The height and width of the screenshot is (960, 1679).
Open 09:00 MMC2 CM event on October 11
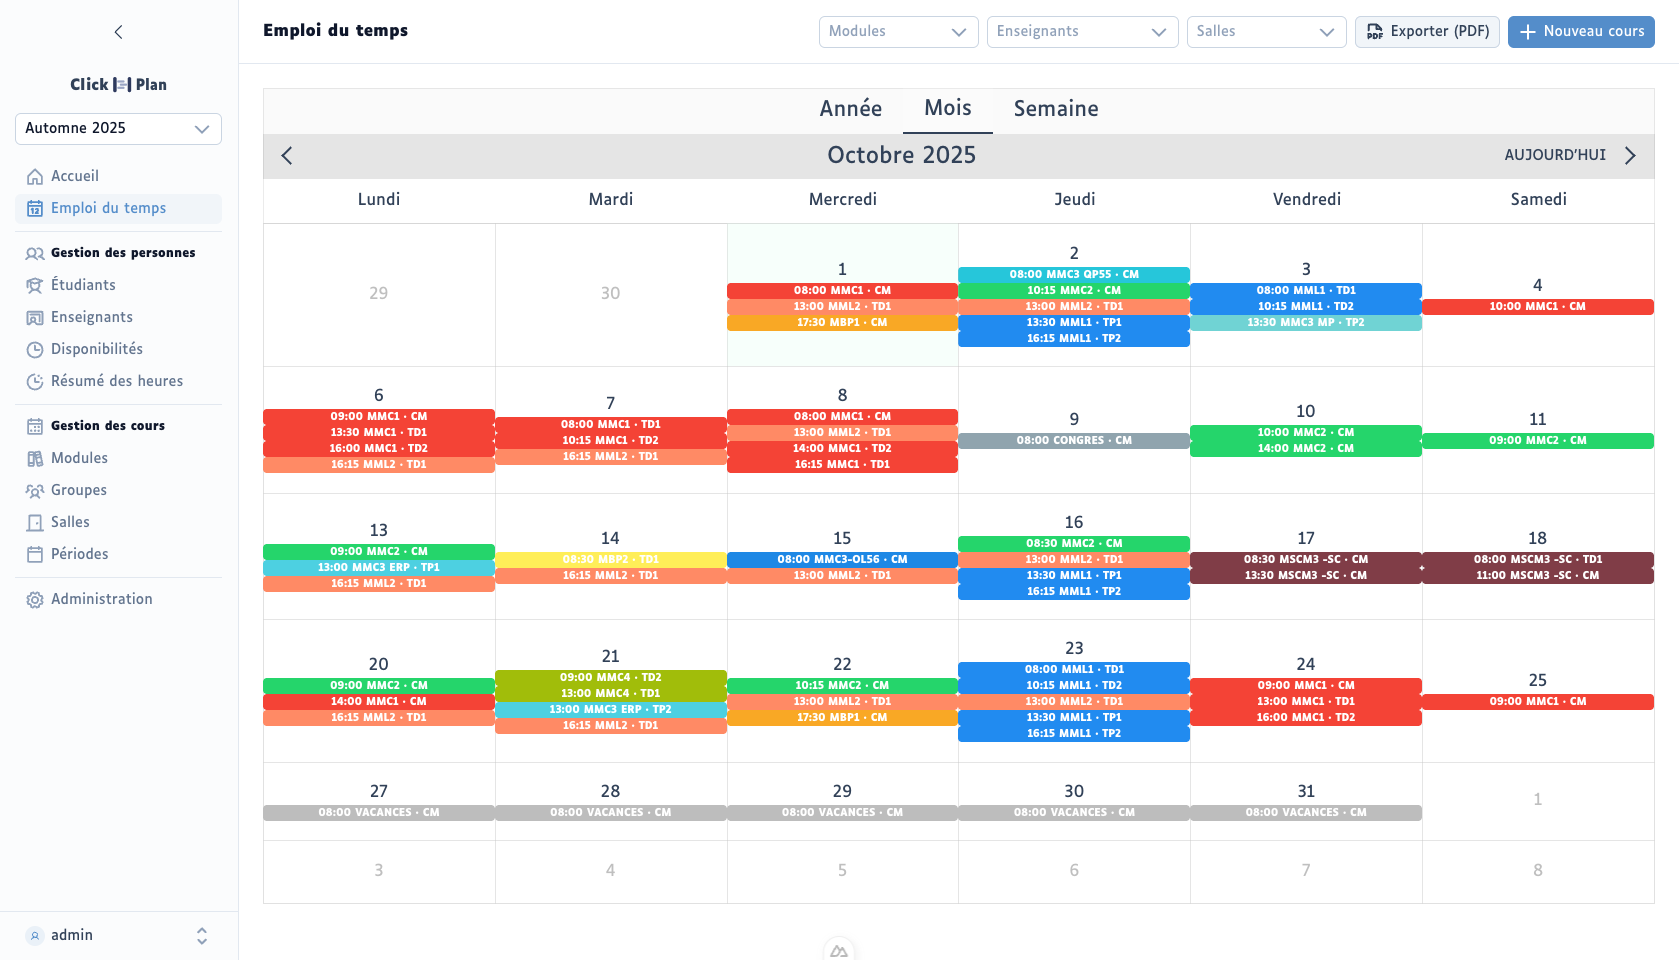pyautogui.click(x=1538, y=441)
